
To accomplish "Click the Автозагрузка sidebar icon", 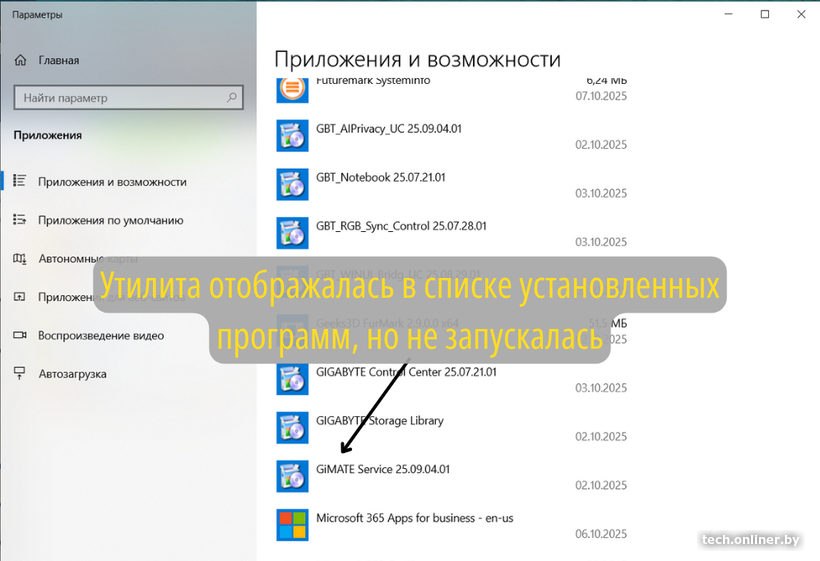I will point(19,373).
